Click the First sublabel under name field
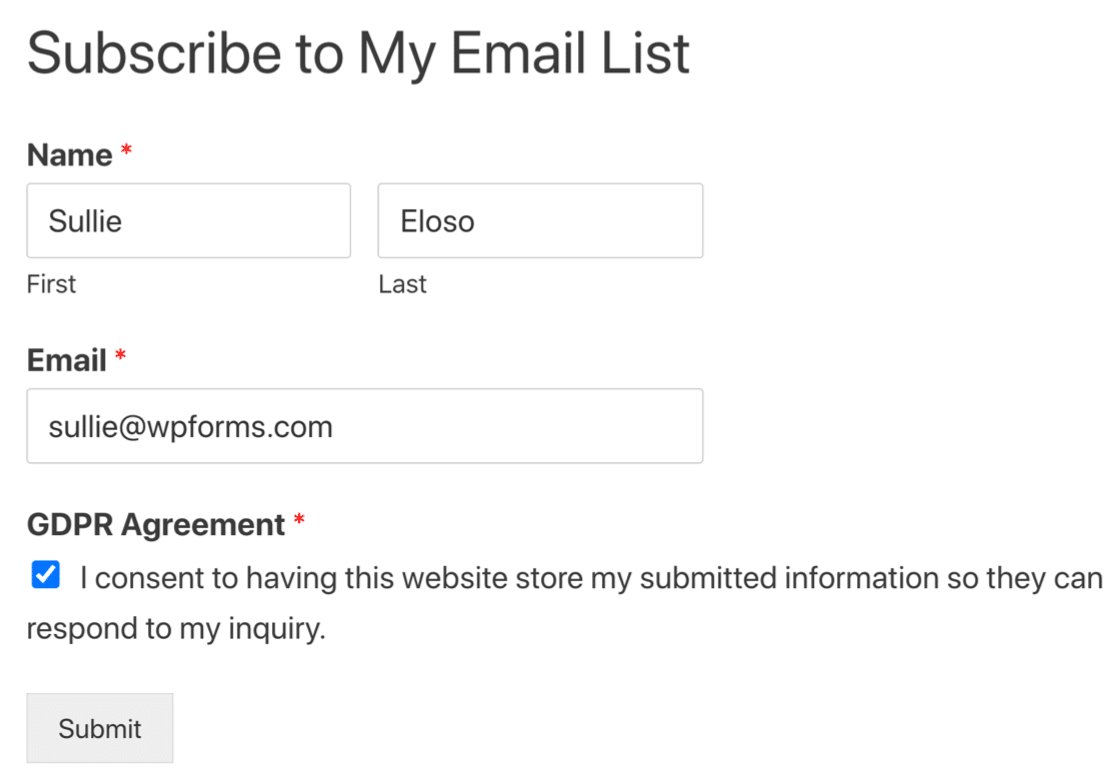Screen dimensions: 1116x782 (51, 284)
